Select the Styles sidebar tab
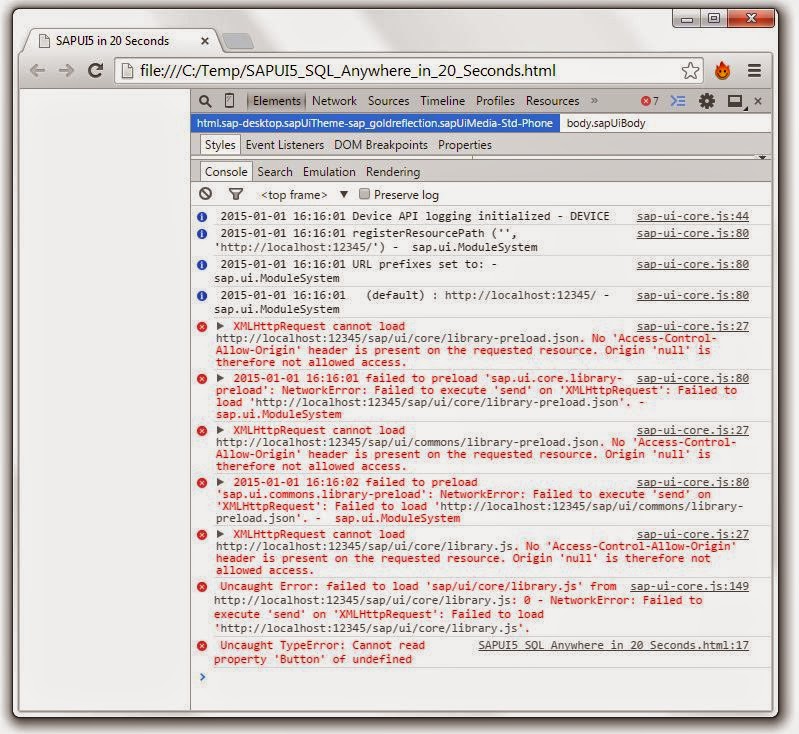799x734 pixels. 220,145
